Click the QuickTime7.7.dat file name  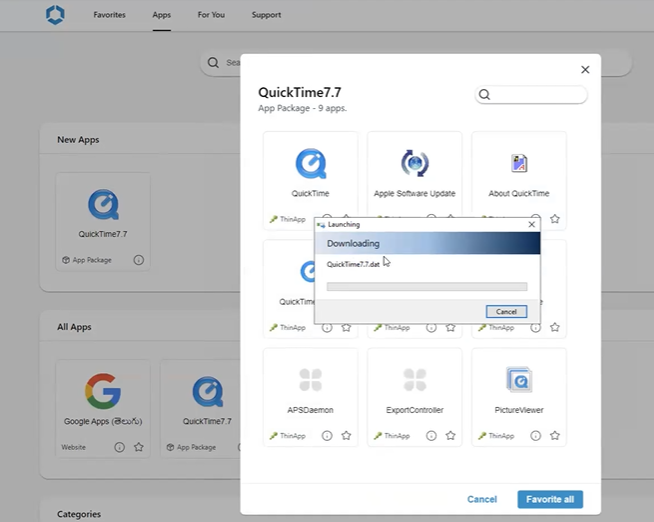[353, 264]
